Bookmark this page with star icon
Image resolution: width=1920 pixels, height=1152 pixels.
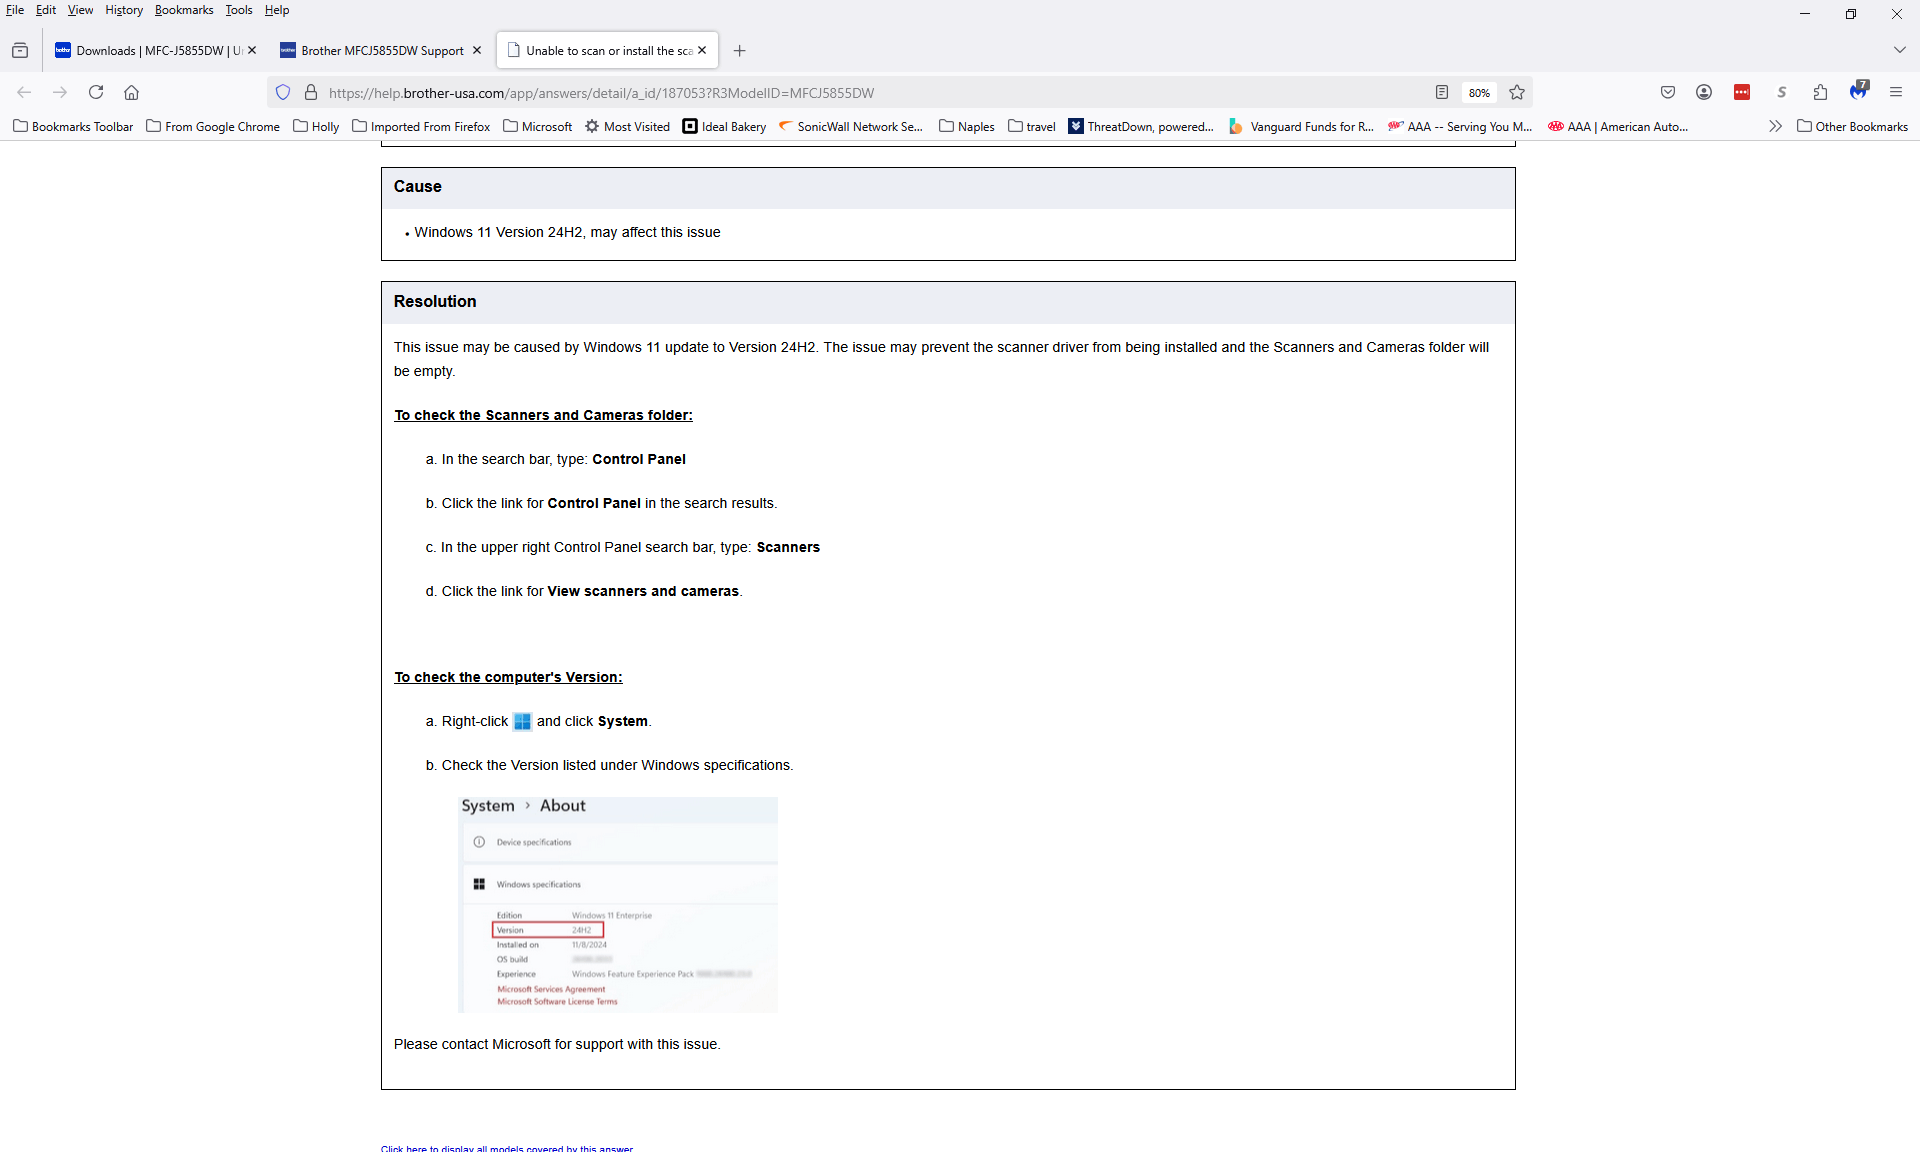click(1517, 92)
